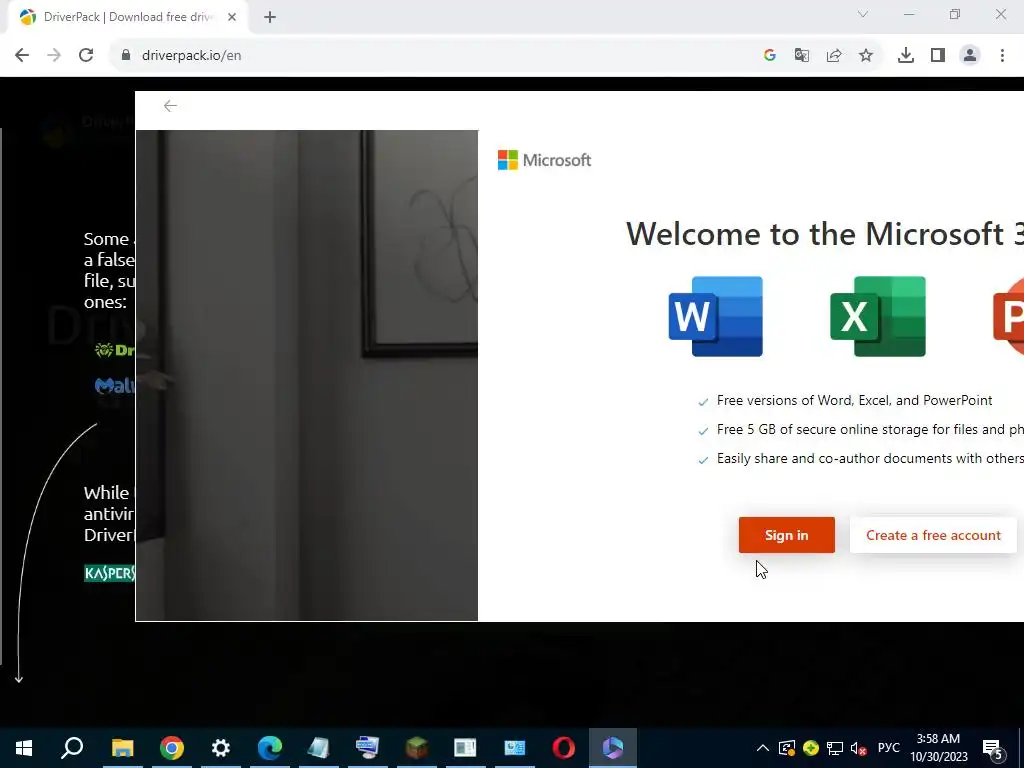Click Create a free account button
This screenshot has width=1024, height=768.
pyautogui.click(x=933, y=535)
